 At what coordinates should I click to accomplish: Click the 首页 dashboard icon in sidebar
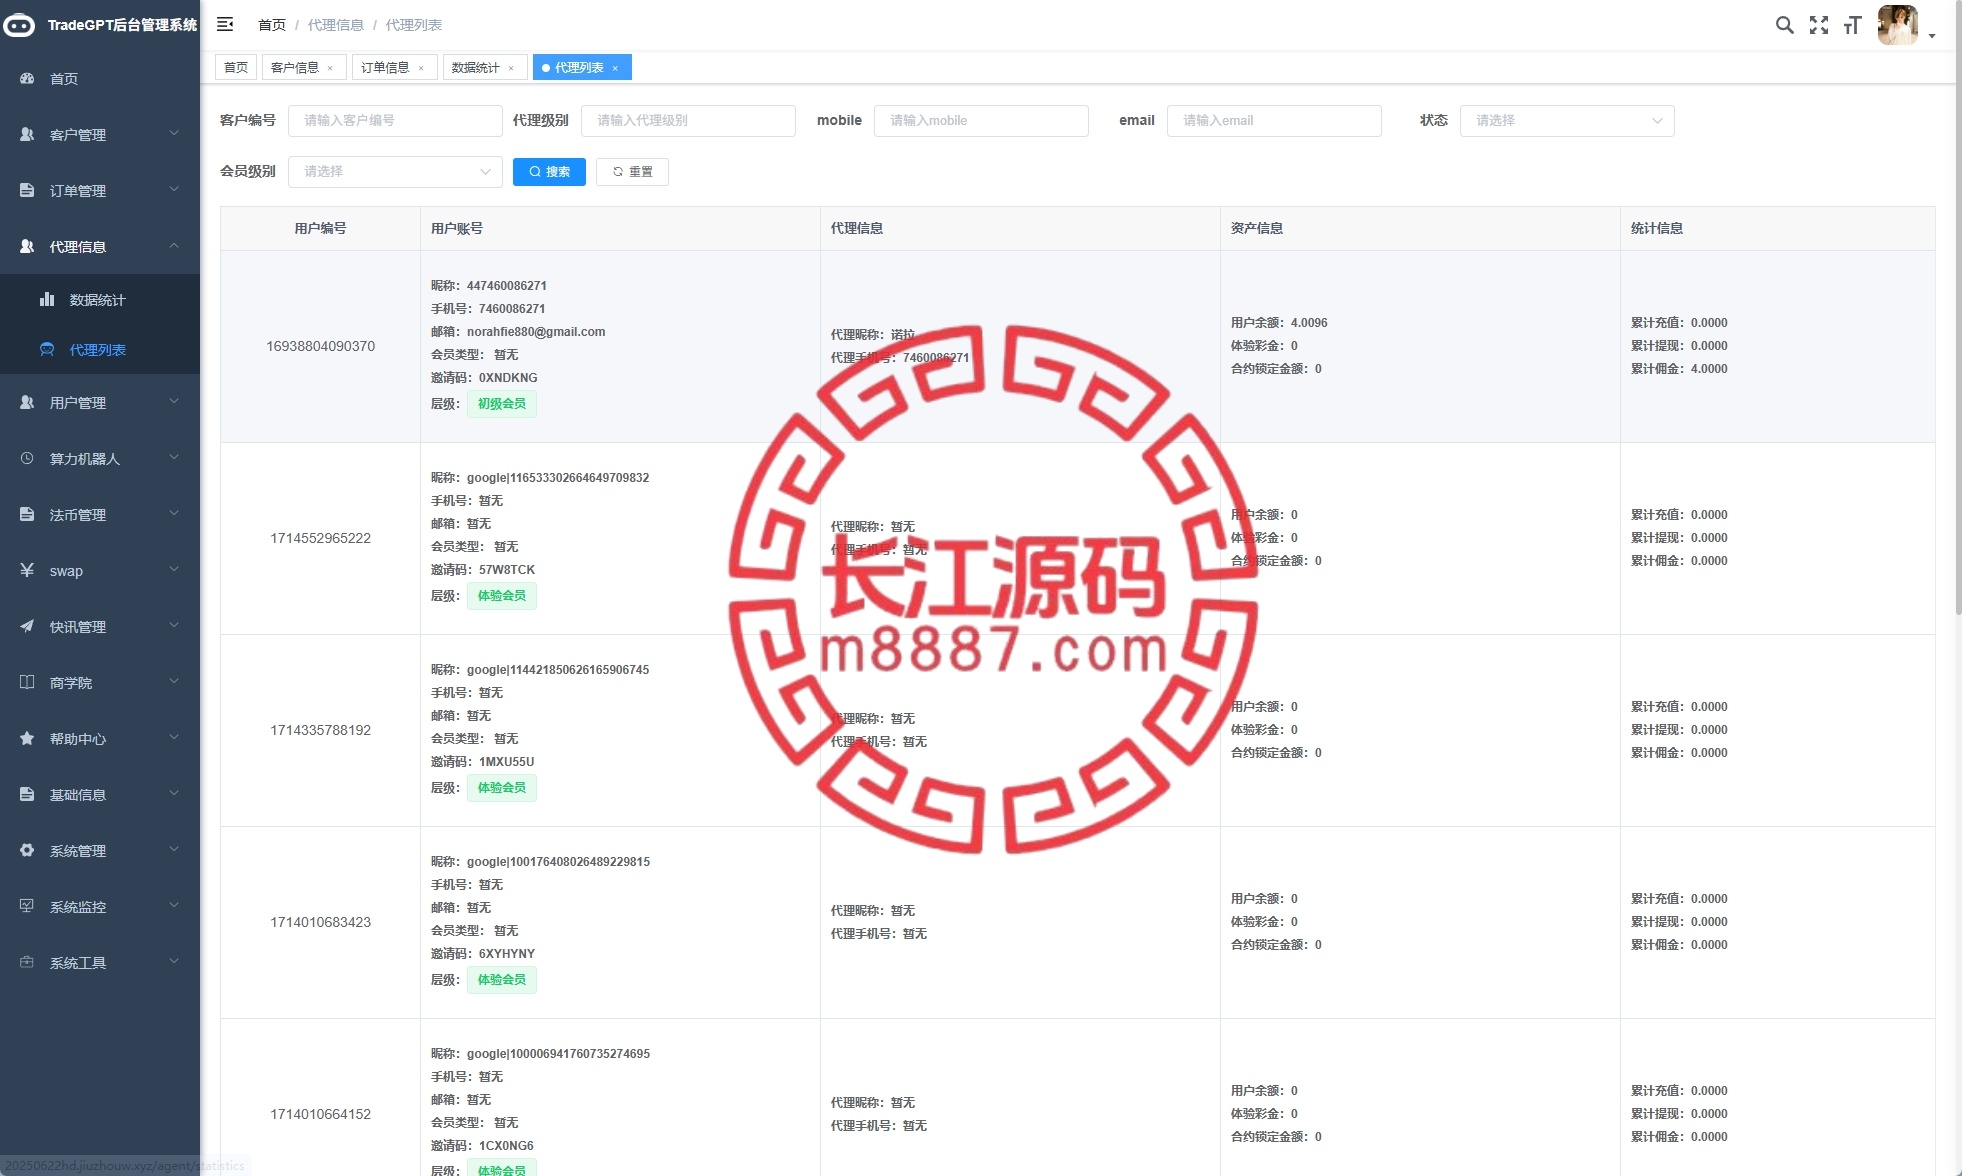pos(27,78)
